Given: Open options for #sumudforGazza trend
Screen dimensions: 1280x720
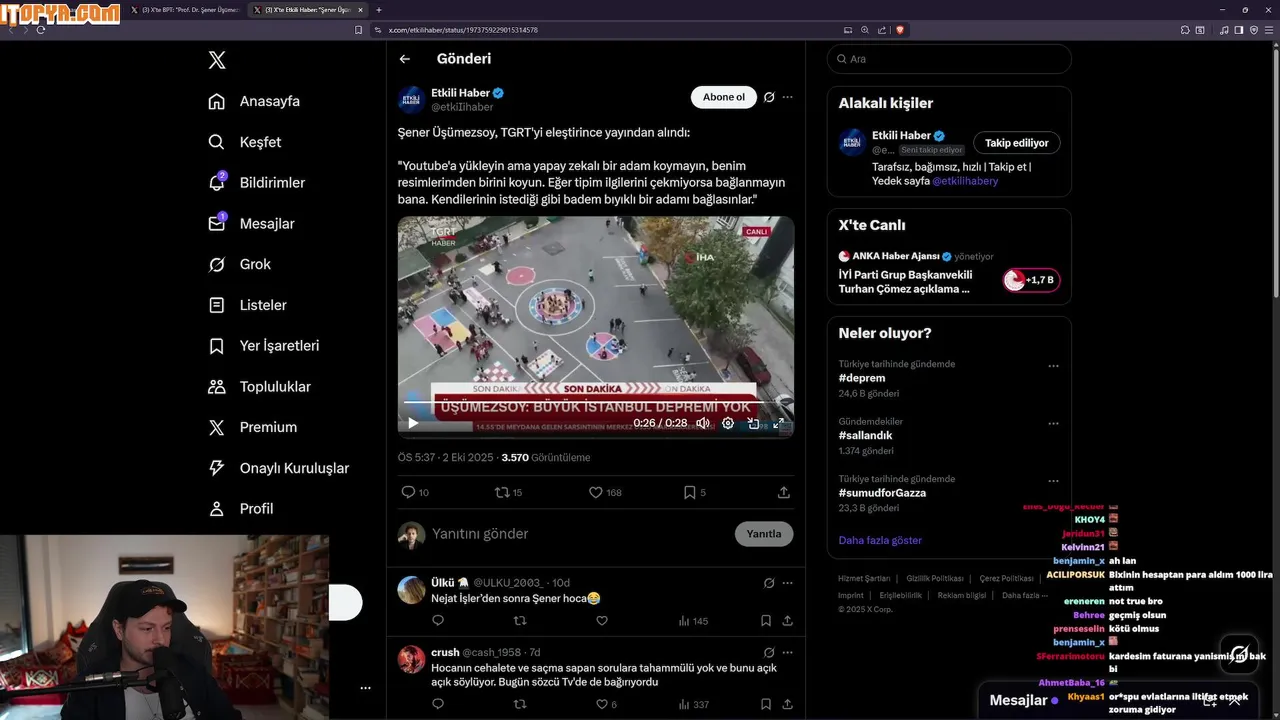Looking at the screenshot, I should [1053, 481].
